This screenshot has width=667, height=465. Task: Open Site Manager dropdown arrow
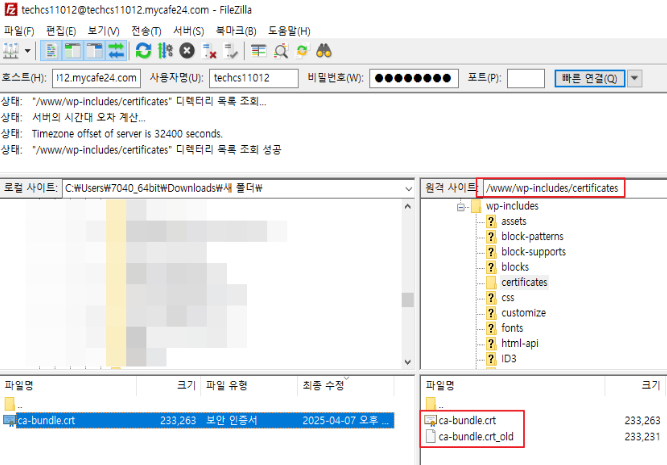point(28,51)
